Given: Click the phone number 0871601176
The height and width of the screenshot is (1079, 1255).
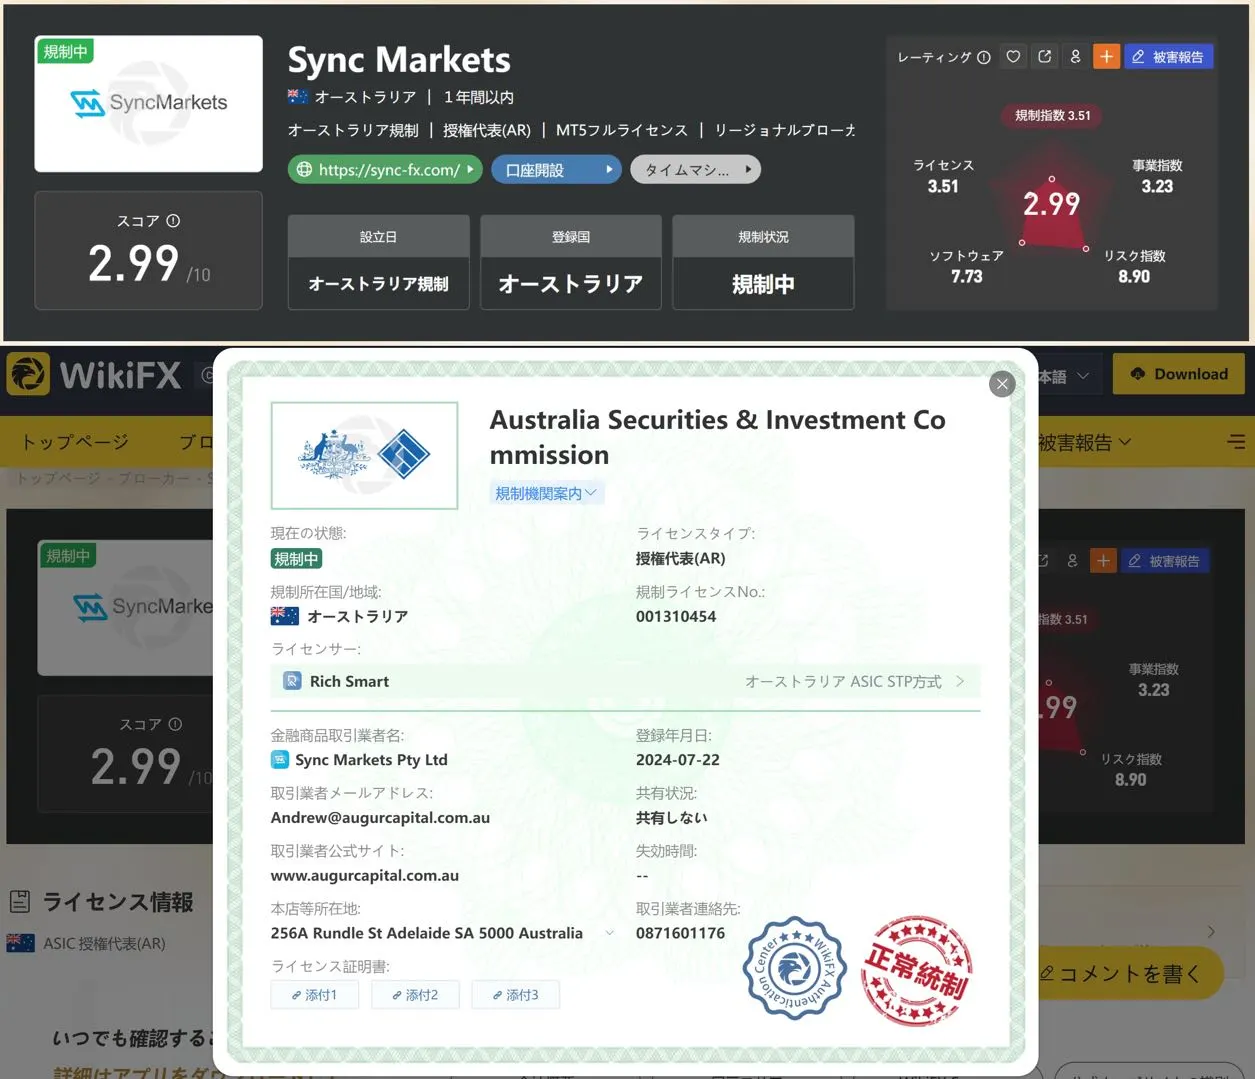Looking at the screenshot, I should (x=680, y=933).
